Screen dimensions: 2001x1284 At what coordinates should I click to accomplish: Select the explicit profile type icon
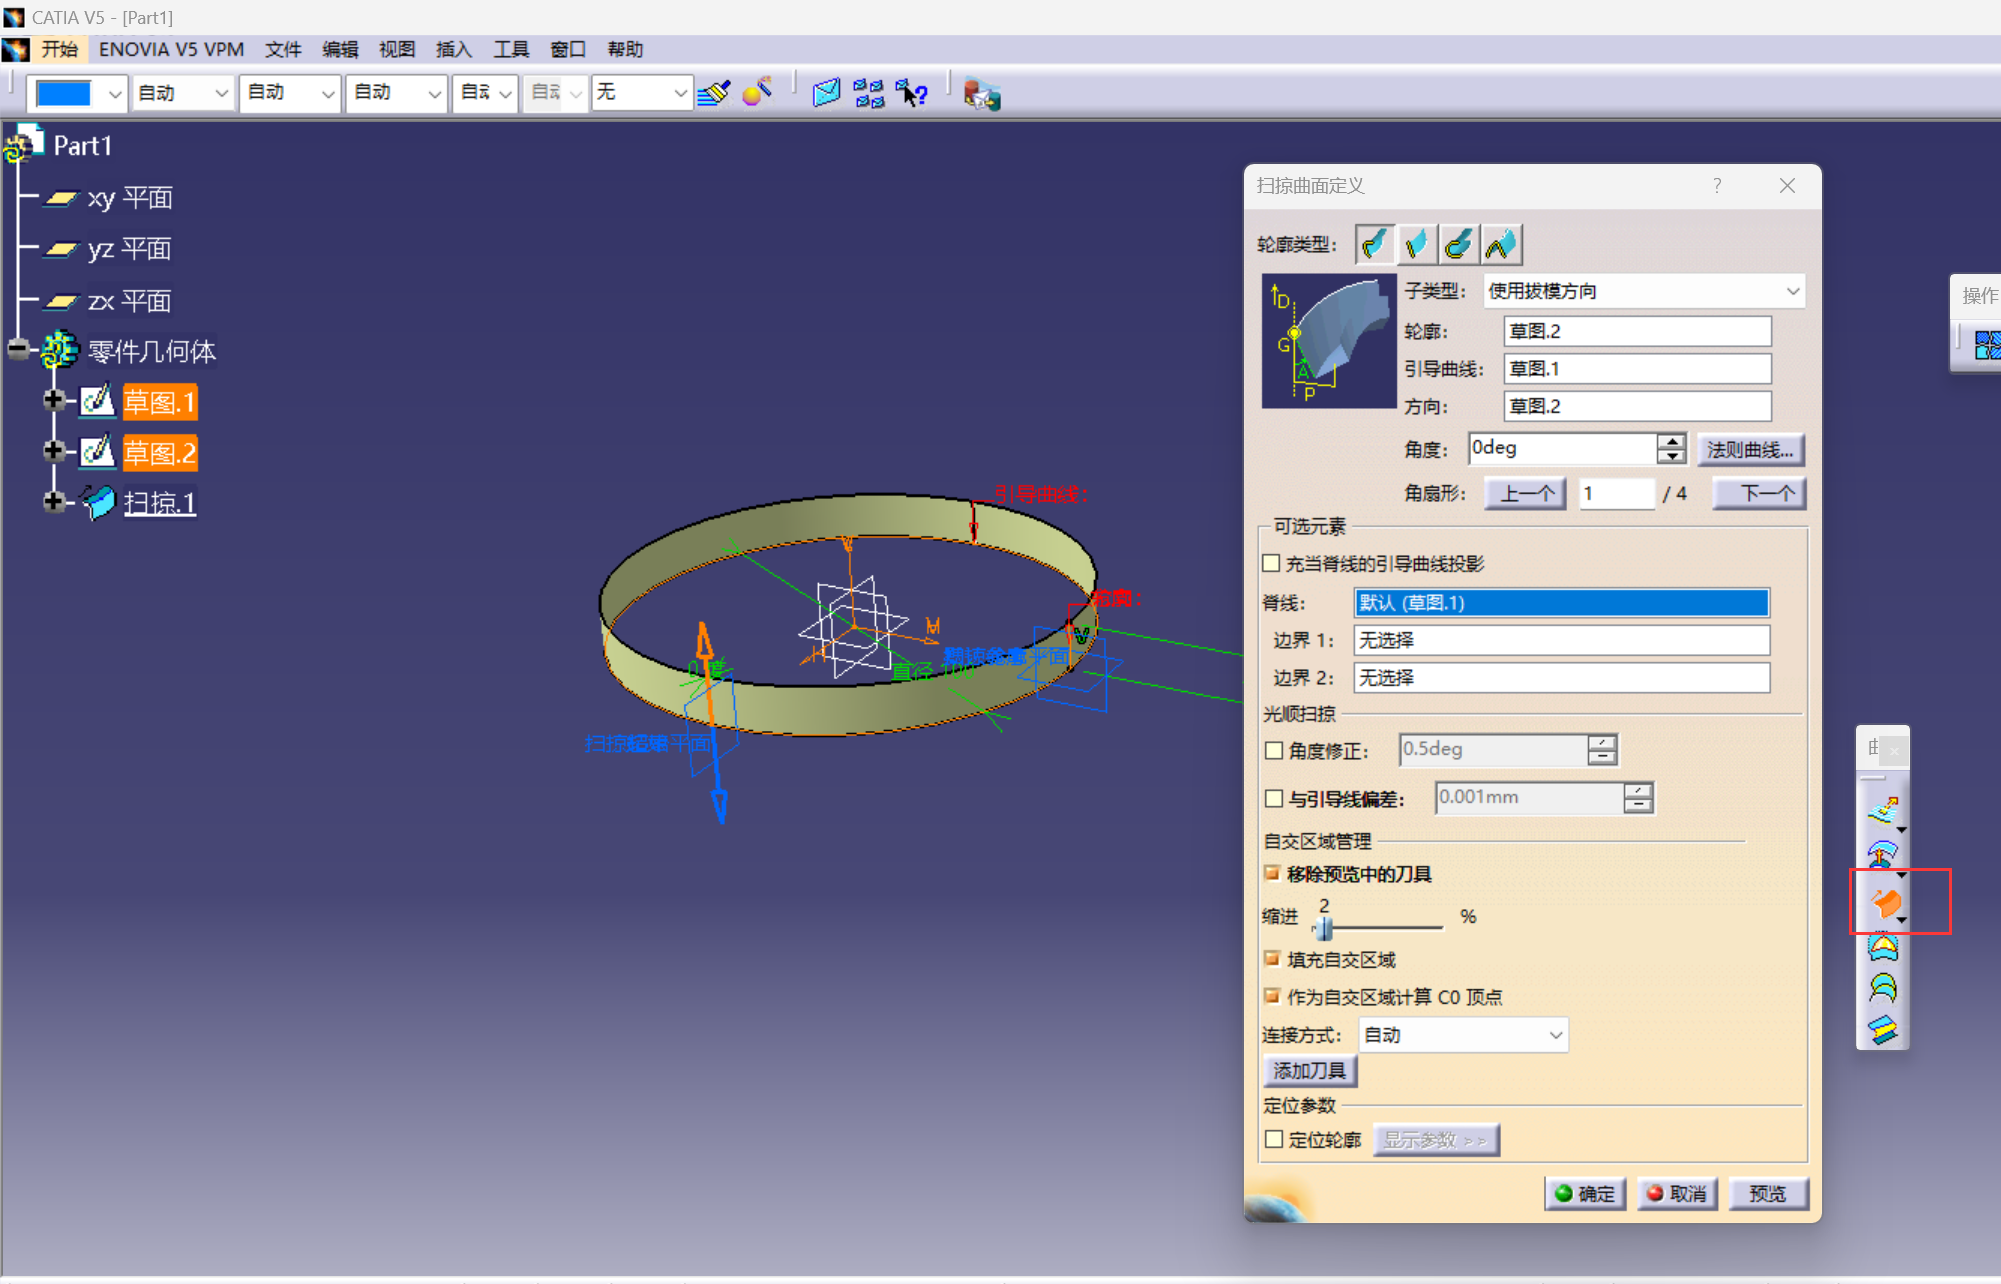[1375, 244]
